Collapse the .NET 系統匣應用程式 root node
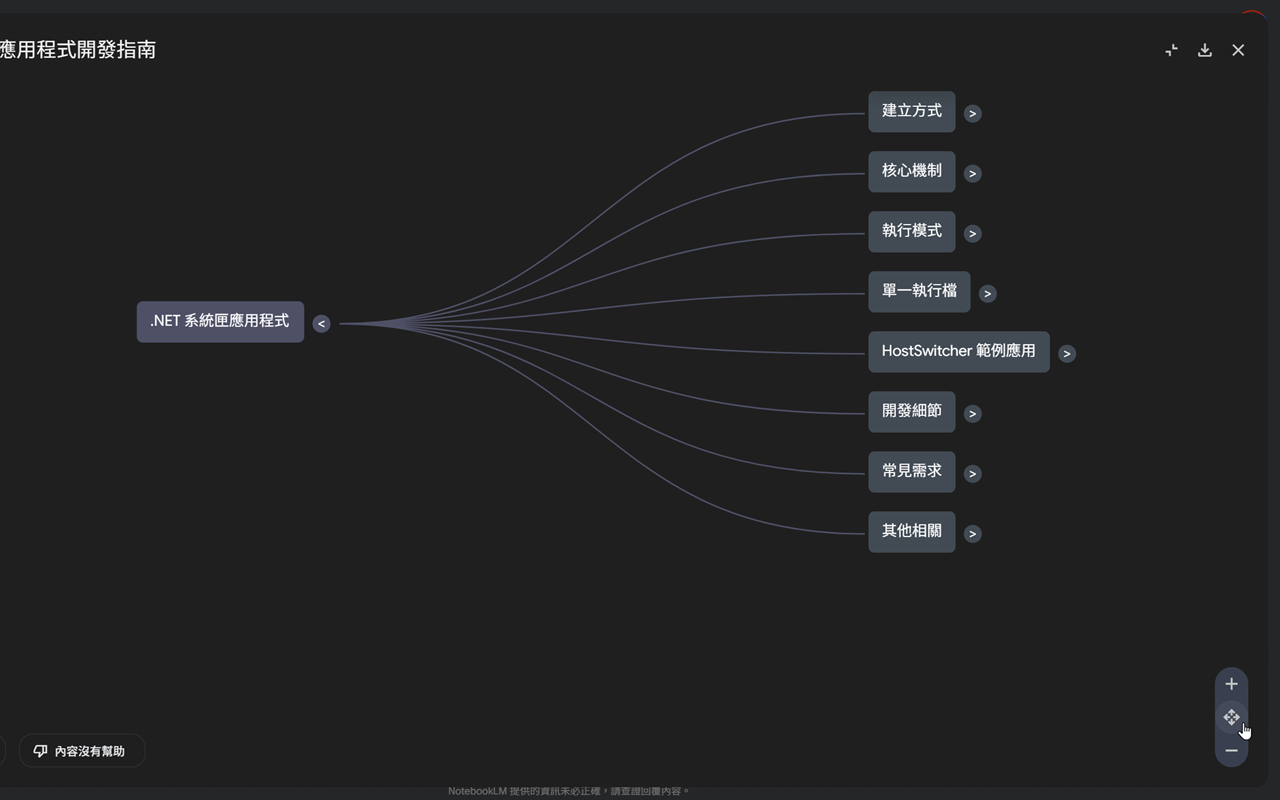This screenshot has width=1280, height=800. pyautogui.click(x=321, y=323)
